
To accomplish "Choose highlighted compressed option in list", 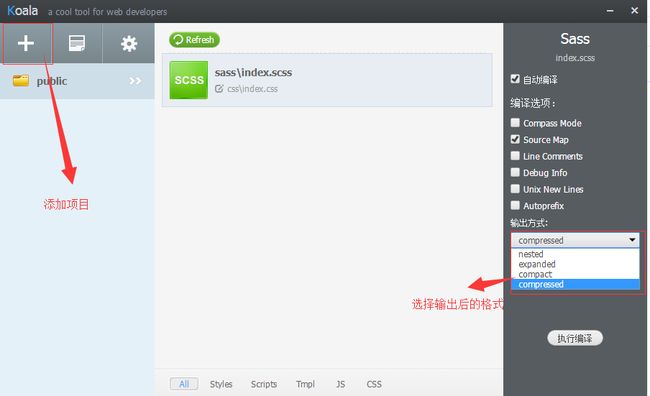I will coord(575,284).
